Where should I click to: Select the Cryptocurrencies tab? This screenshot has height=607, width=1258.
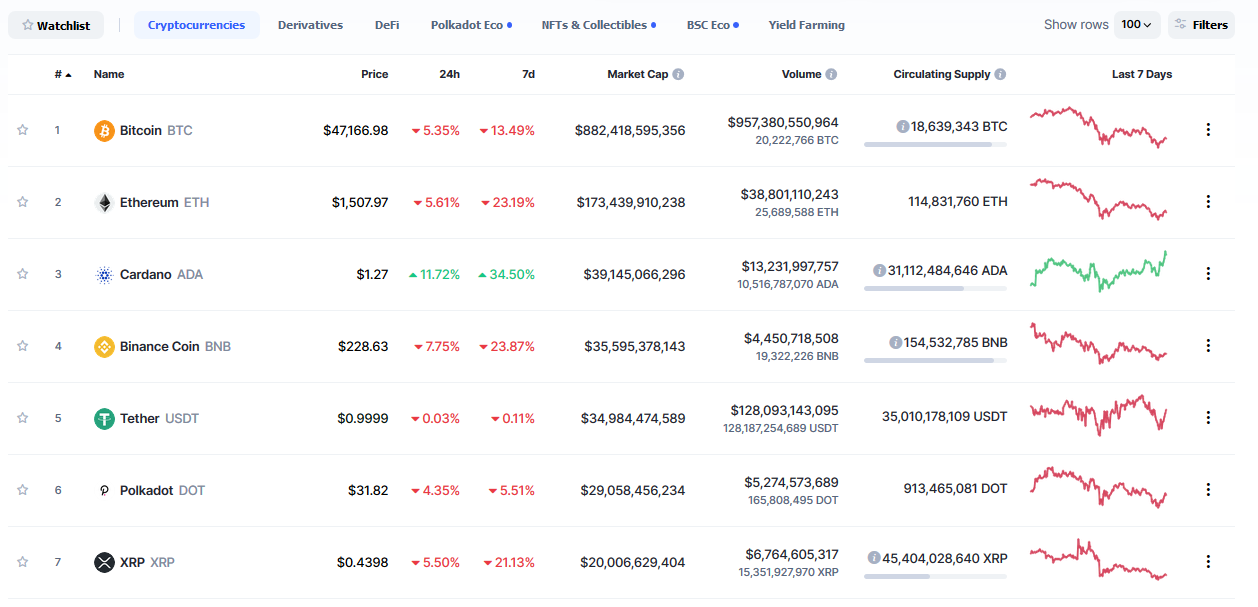(196, 25)
